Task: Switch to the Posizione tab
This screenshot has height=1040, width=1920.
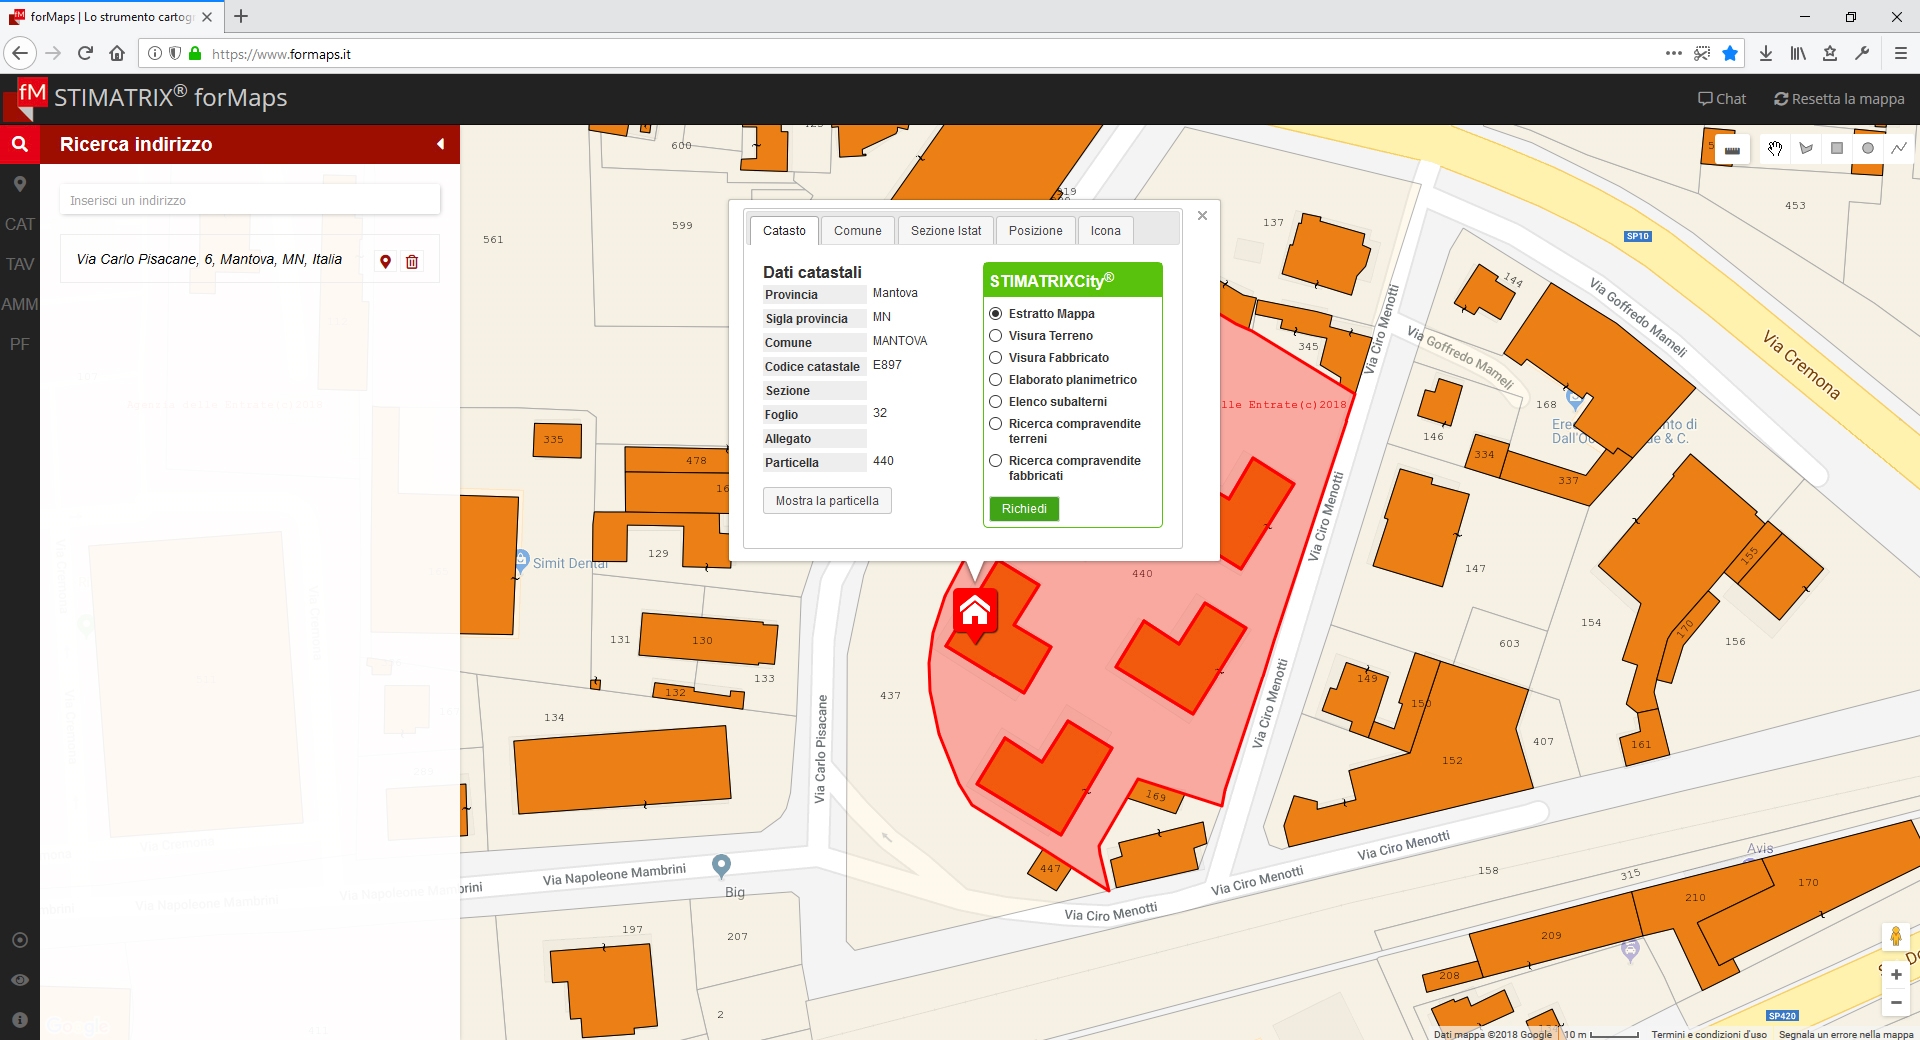Action: 1035,231
